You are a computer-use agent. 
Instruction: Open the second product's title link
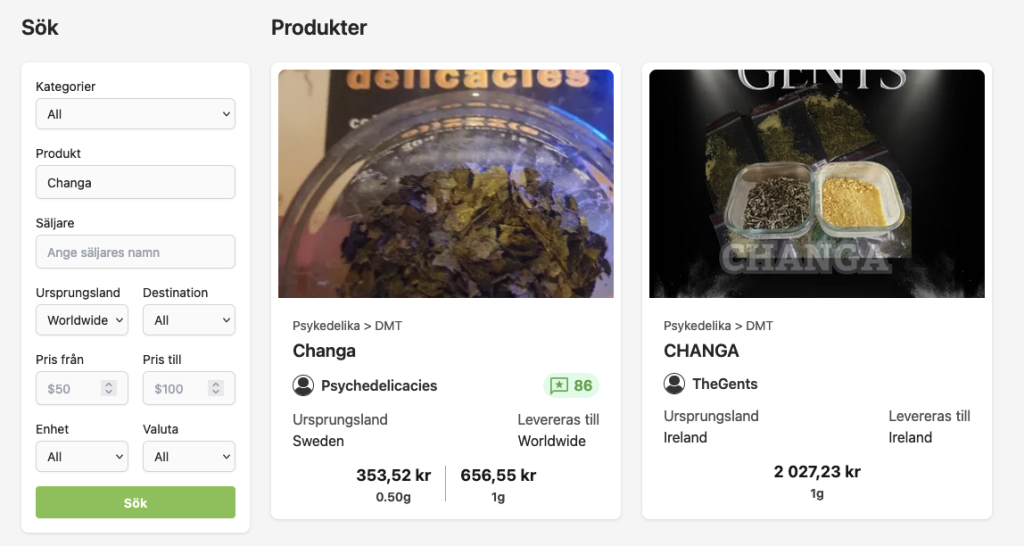tap(701, 351)
